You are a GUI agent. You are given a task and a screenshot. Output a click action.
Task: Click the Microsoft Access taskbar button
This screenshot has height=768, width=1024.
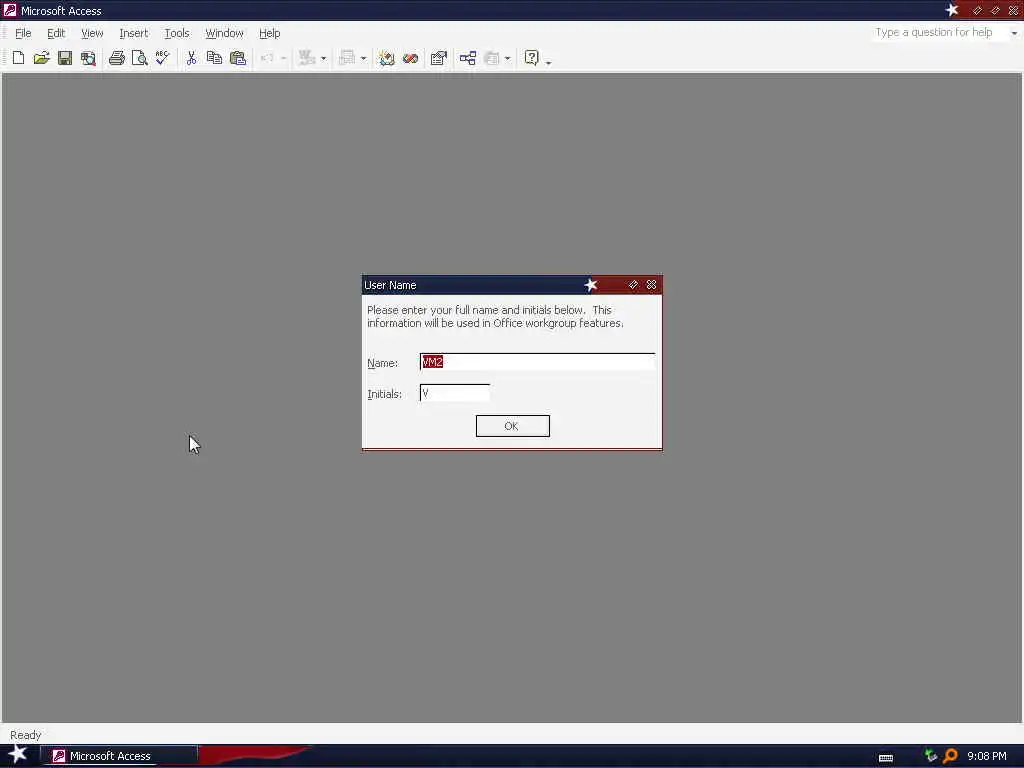pos(119,756)
